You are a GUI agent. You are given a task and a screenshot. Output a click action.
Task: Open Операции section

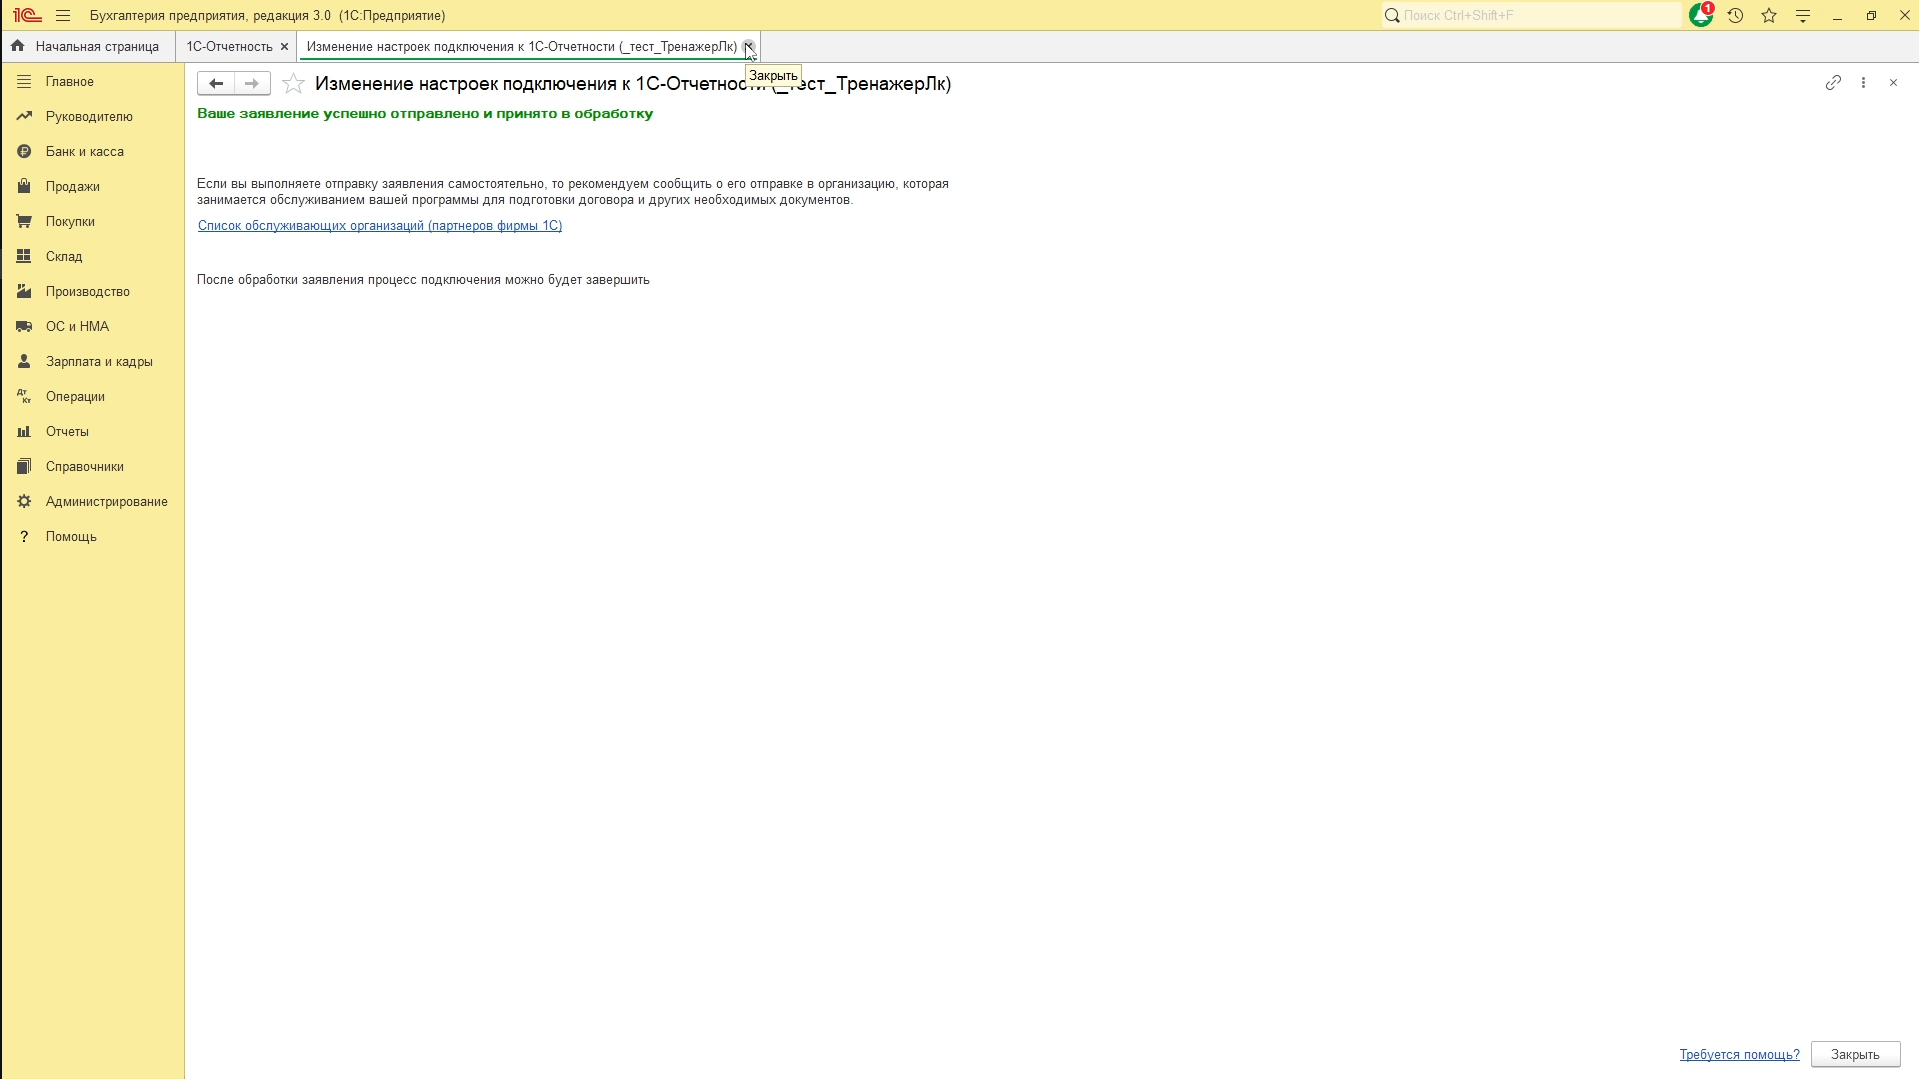[93, 397]
